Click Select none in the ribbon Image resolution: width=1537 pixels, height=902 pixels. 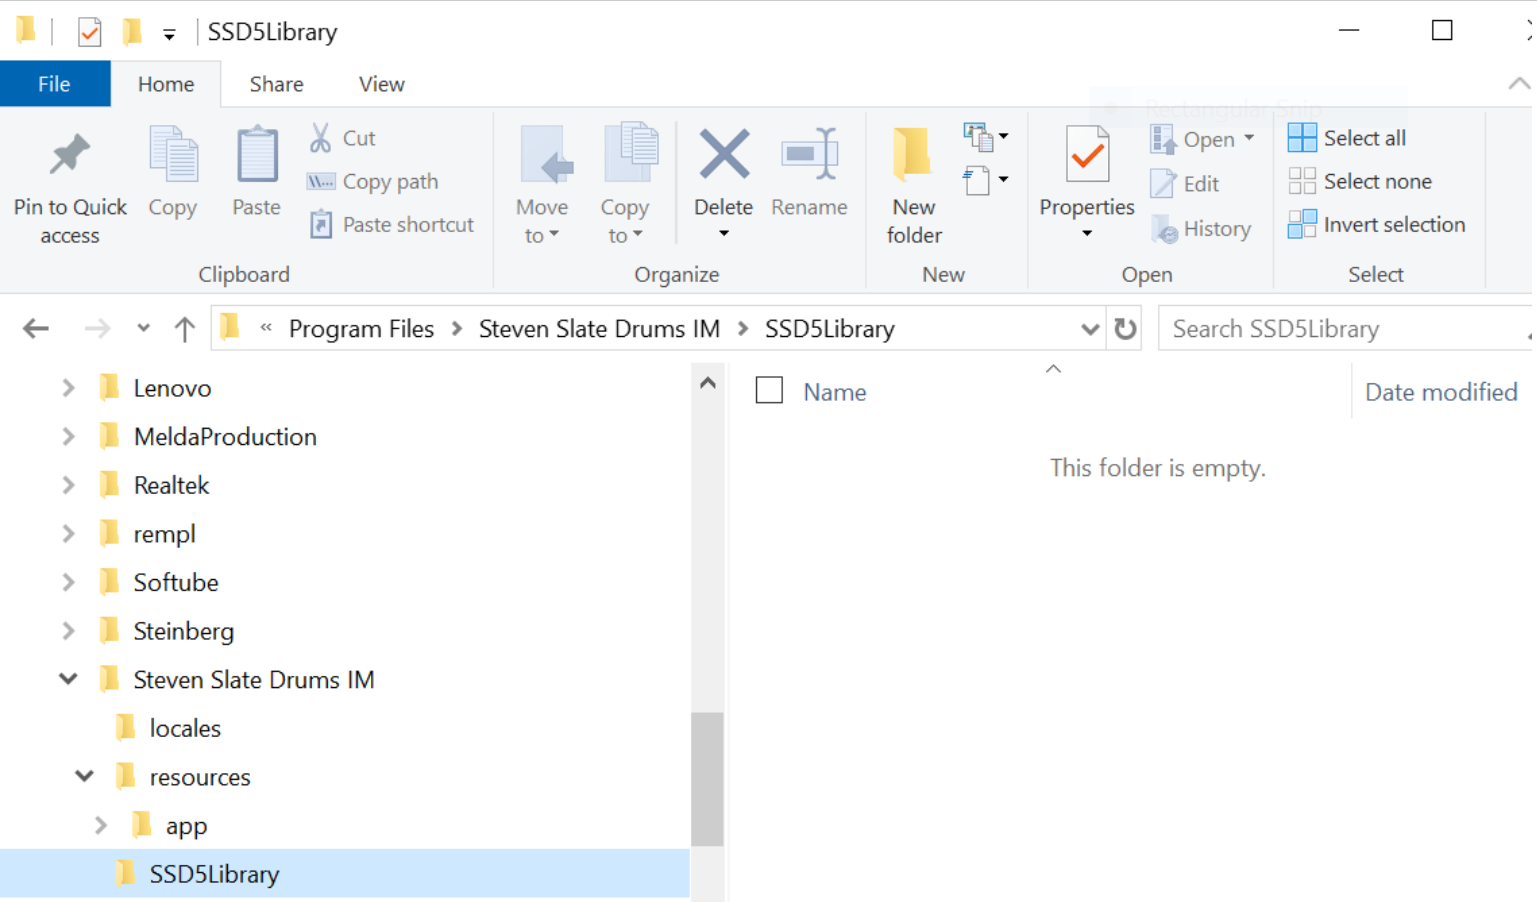tap(1360, 181)
